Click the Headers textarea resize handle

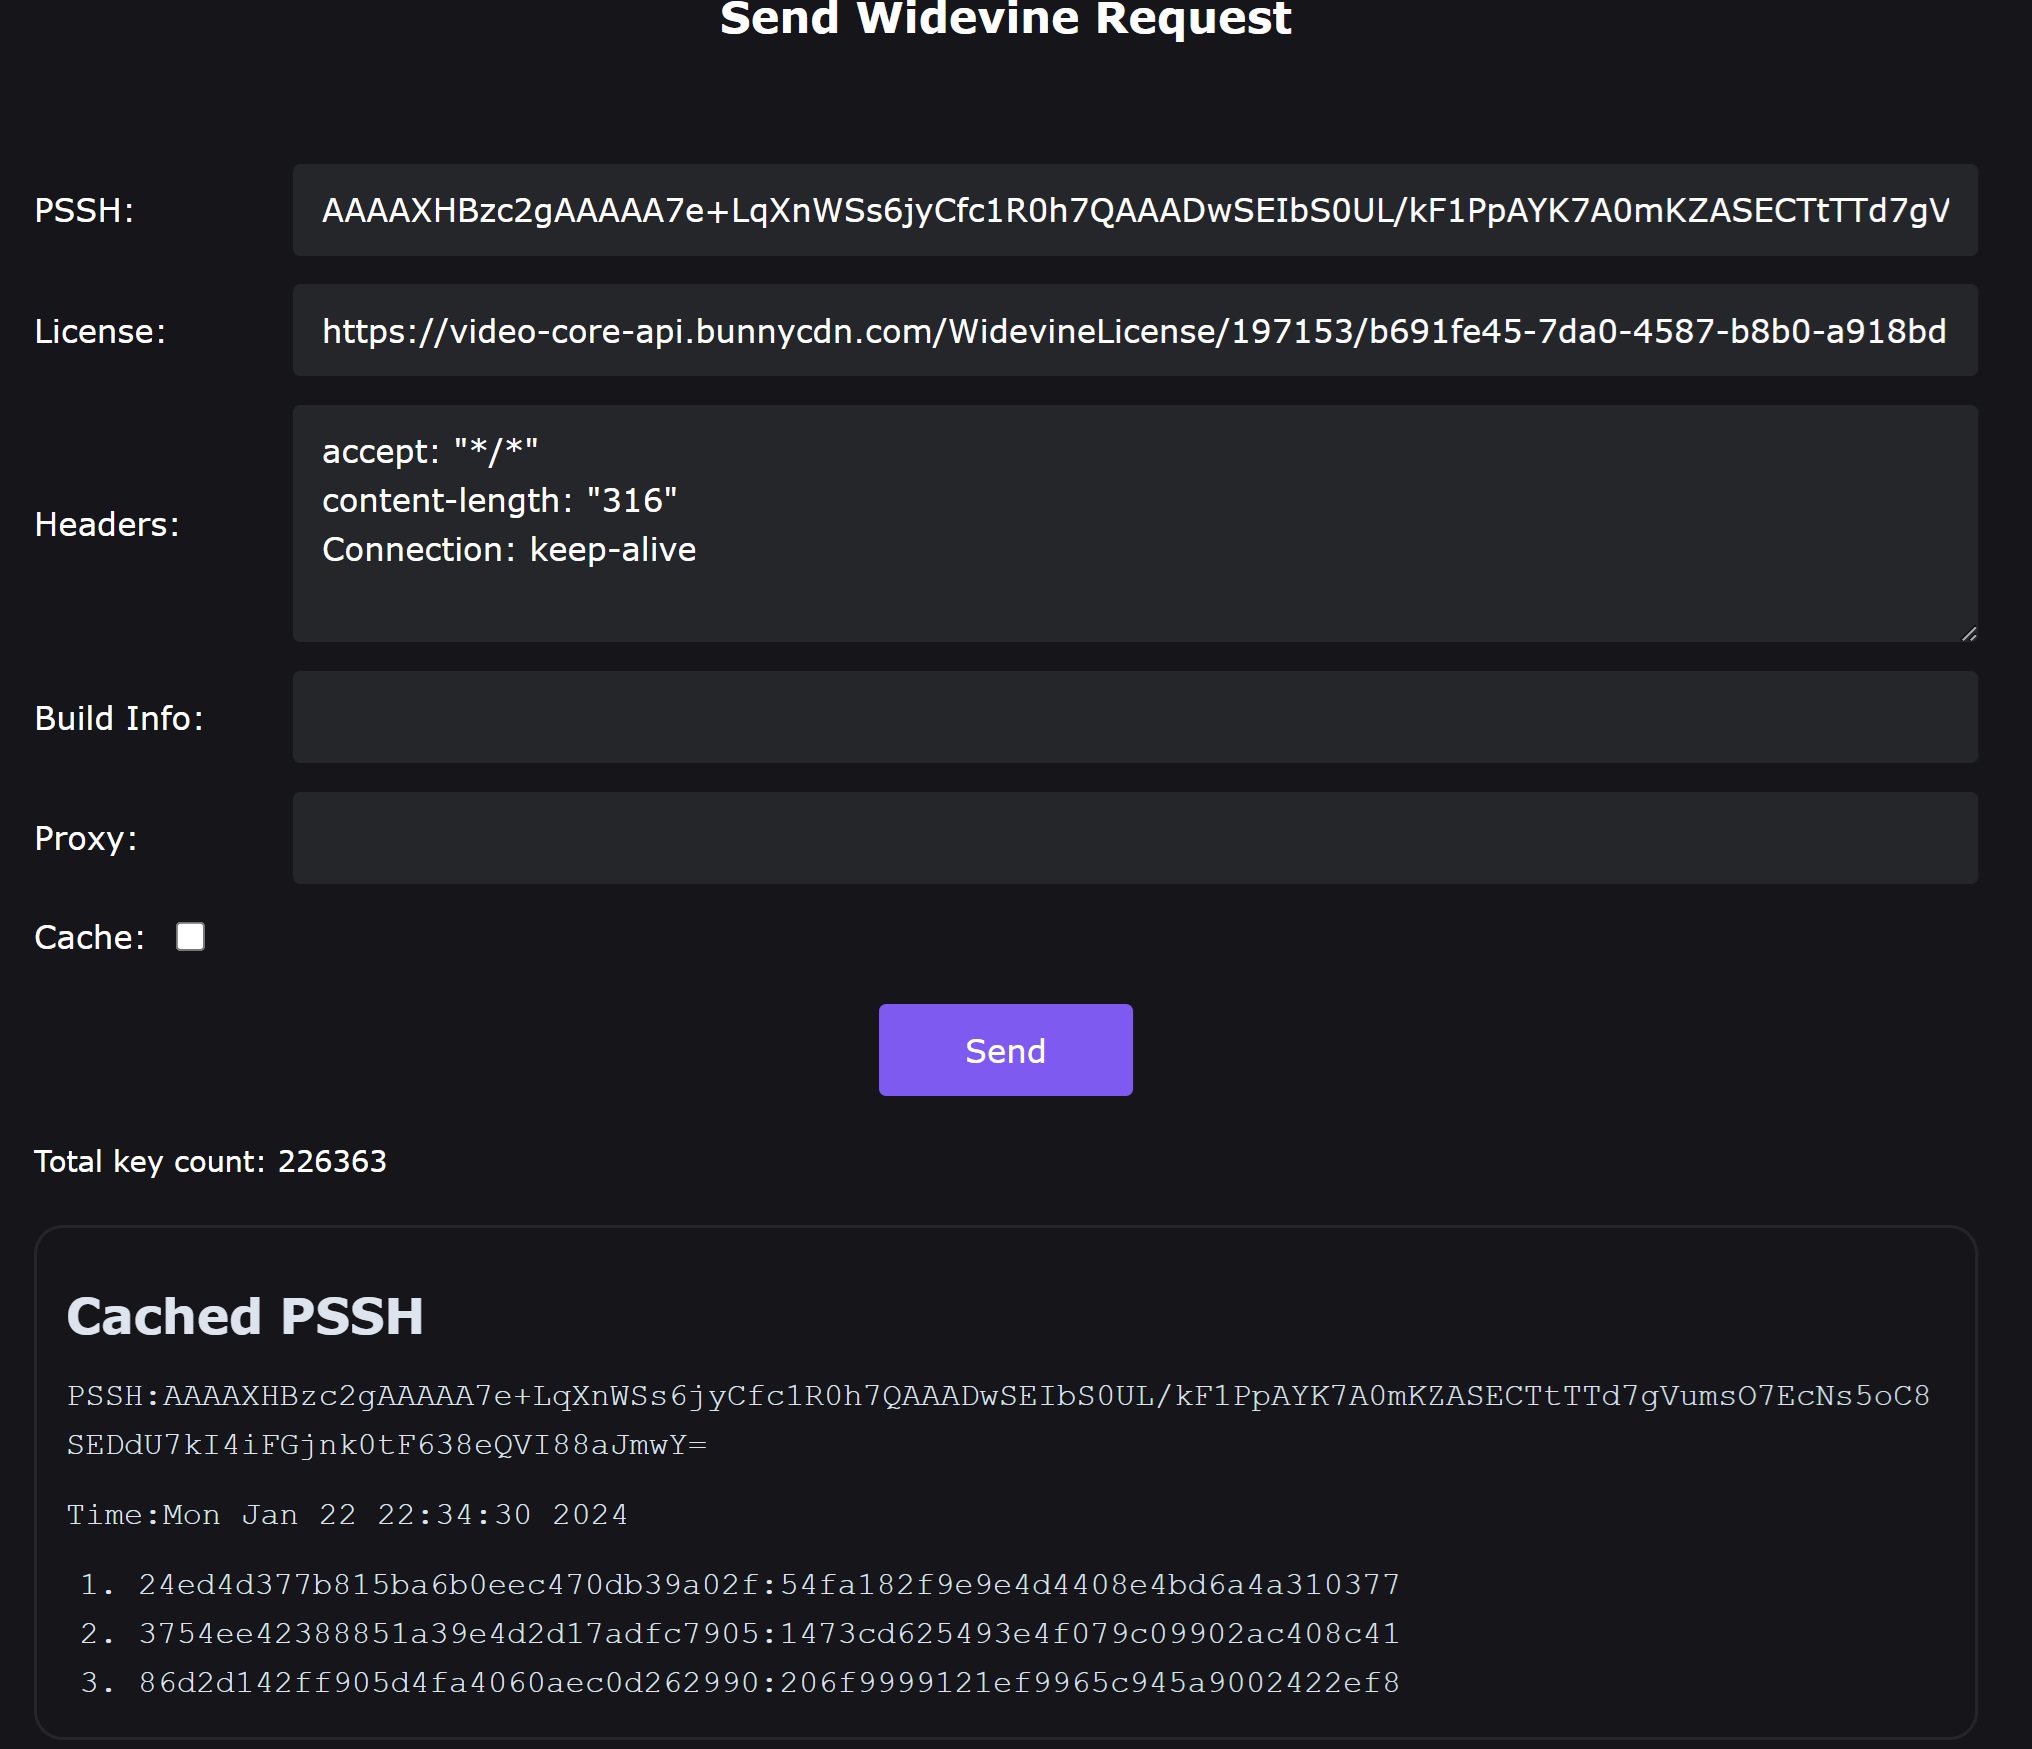[x=1968, y=633]
